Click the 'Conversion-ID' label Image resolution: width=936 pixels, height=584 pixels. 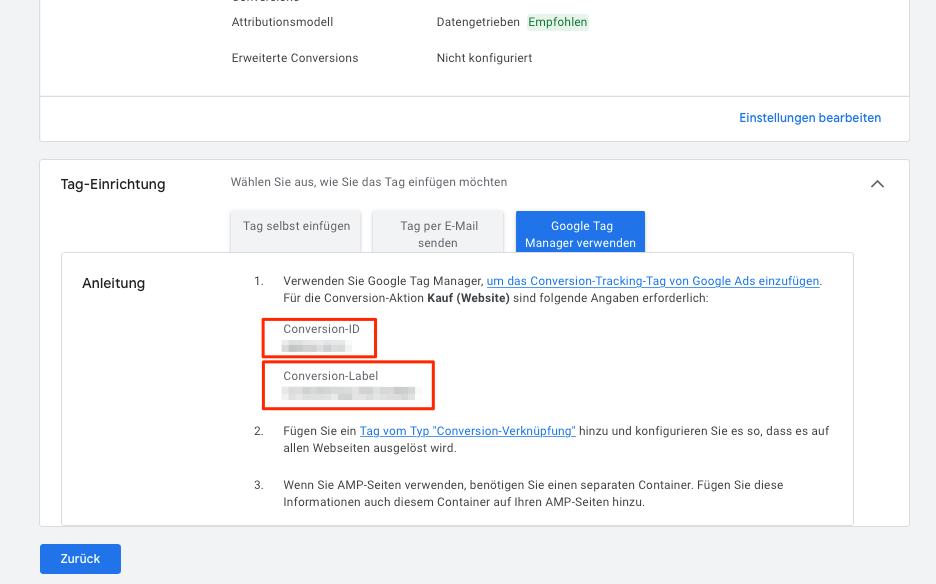(321, 329)
